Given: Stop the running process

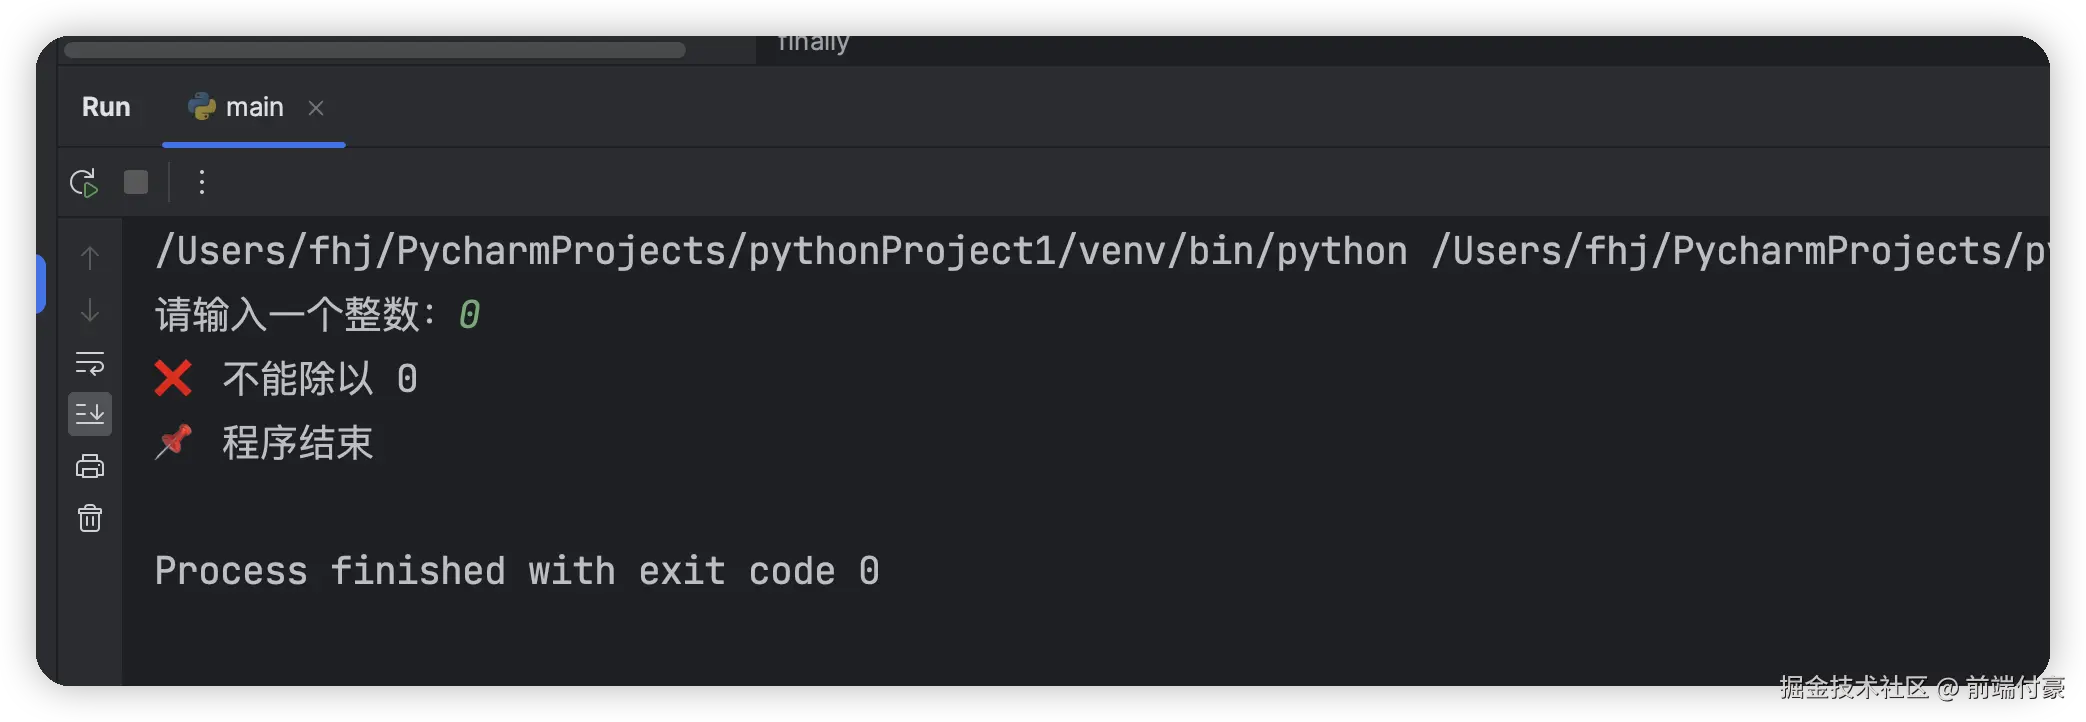Looking at the screenshot, I should pos(136,182).
